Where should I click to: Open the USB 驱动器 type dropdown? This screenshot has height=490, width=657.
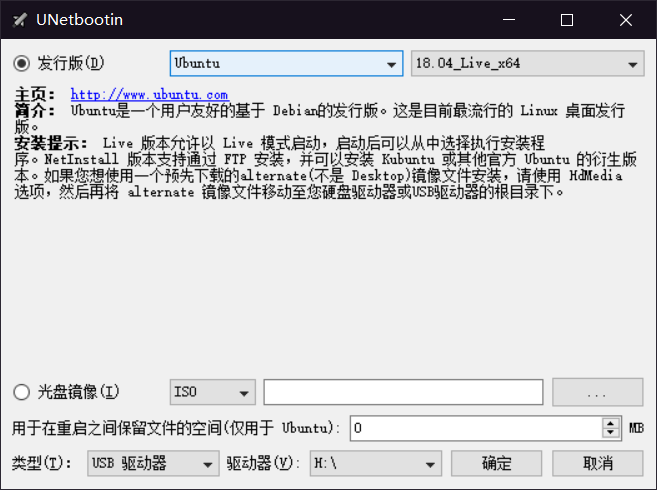(x=153, y=464)
